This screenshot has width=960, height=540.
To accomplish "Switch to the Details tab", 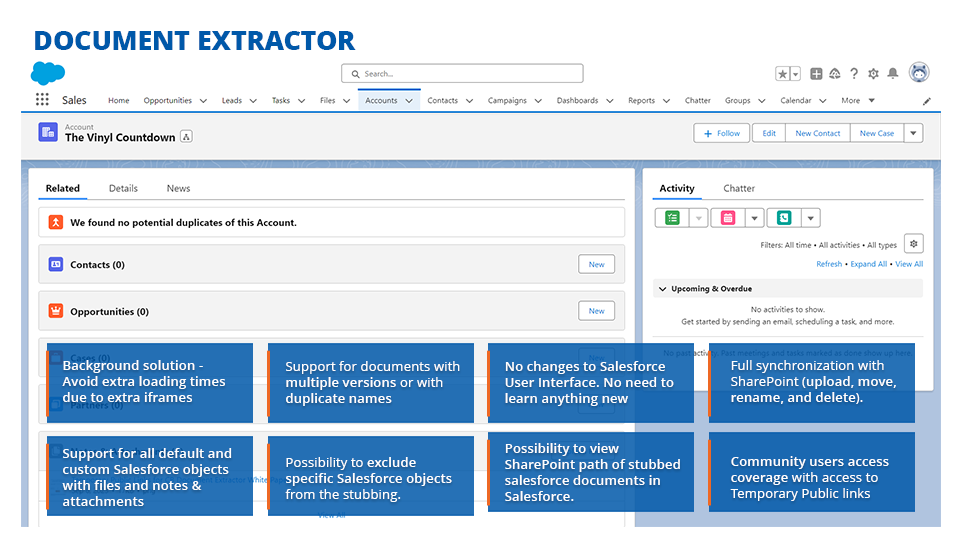I will [x=123, y=189].
